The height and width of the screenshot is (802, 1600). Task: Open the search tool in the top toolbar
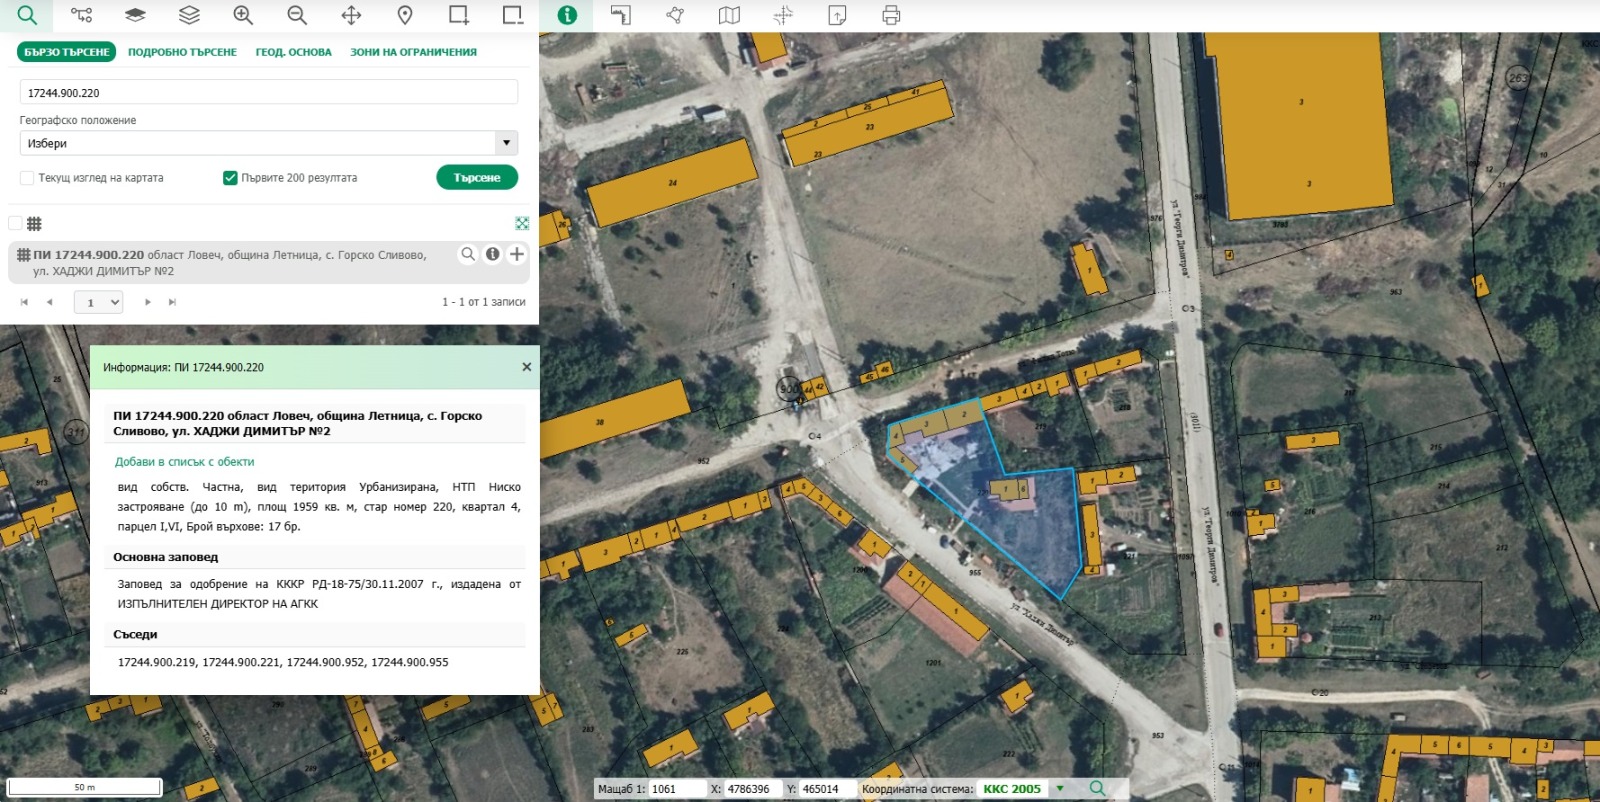pos(27,15)
